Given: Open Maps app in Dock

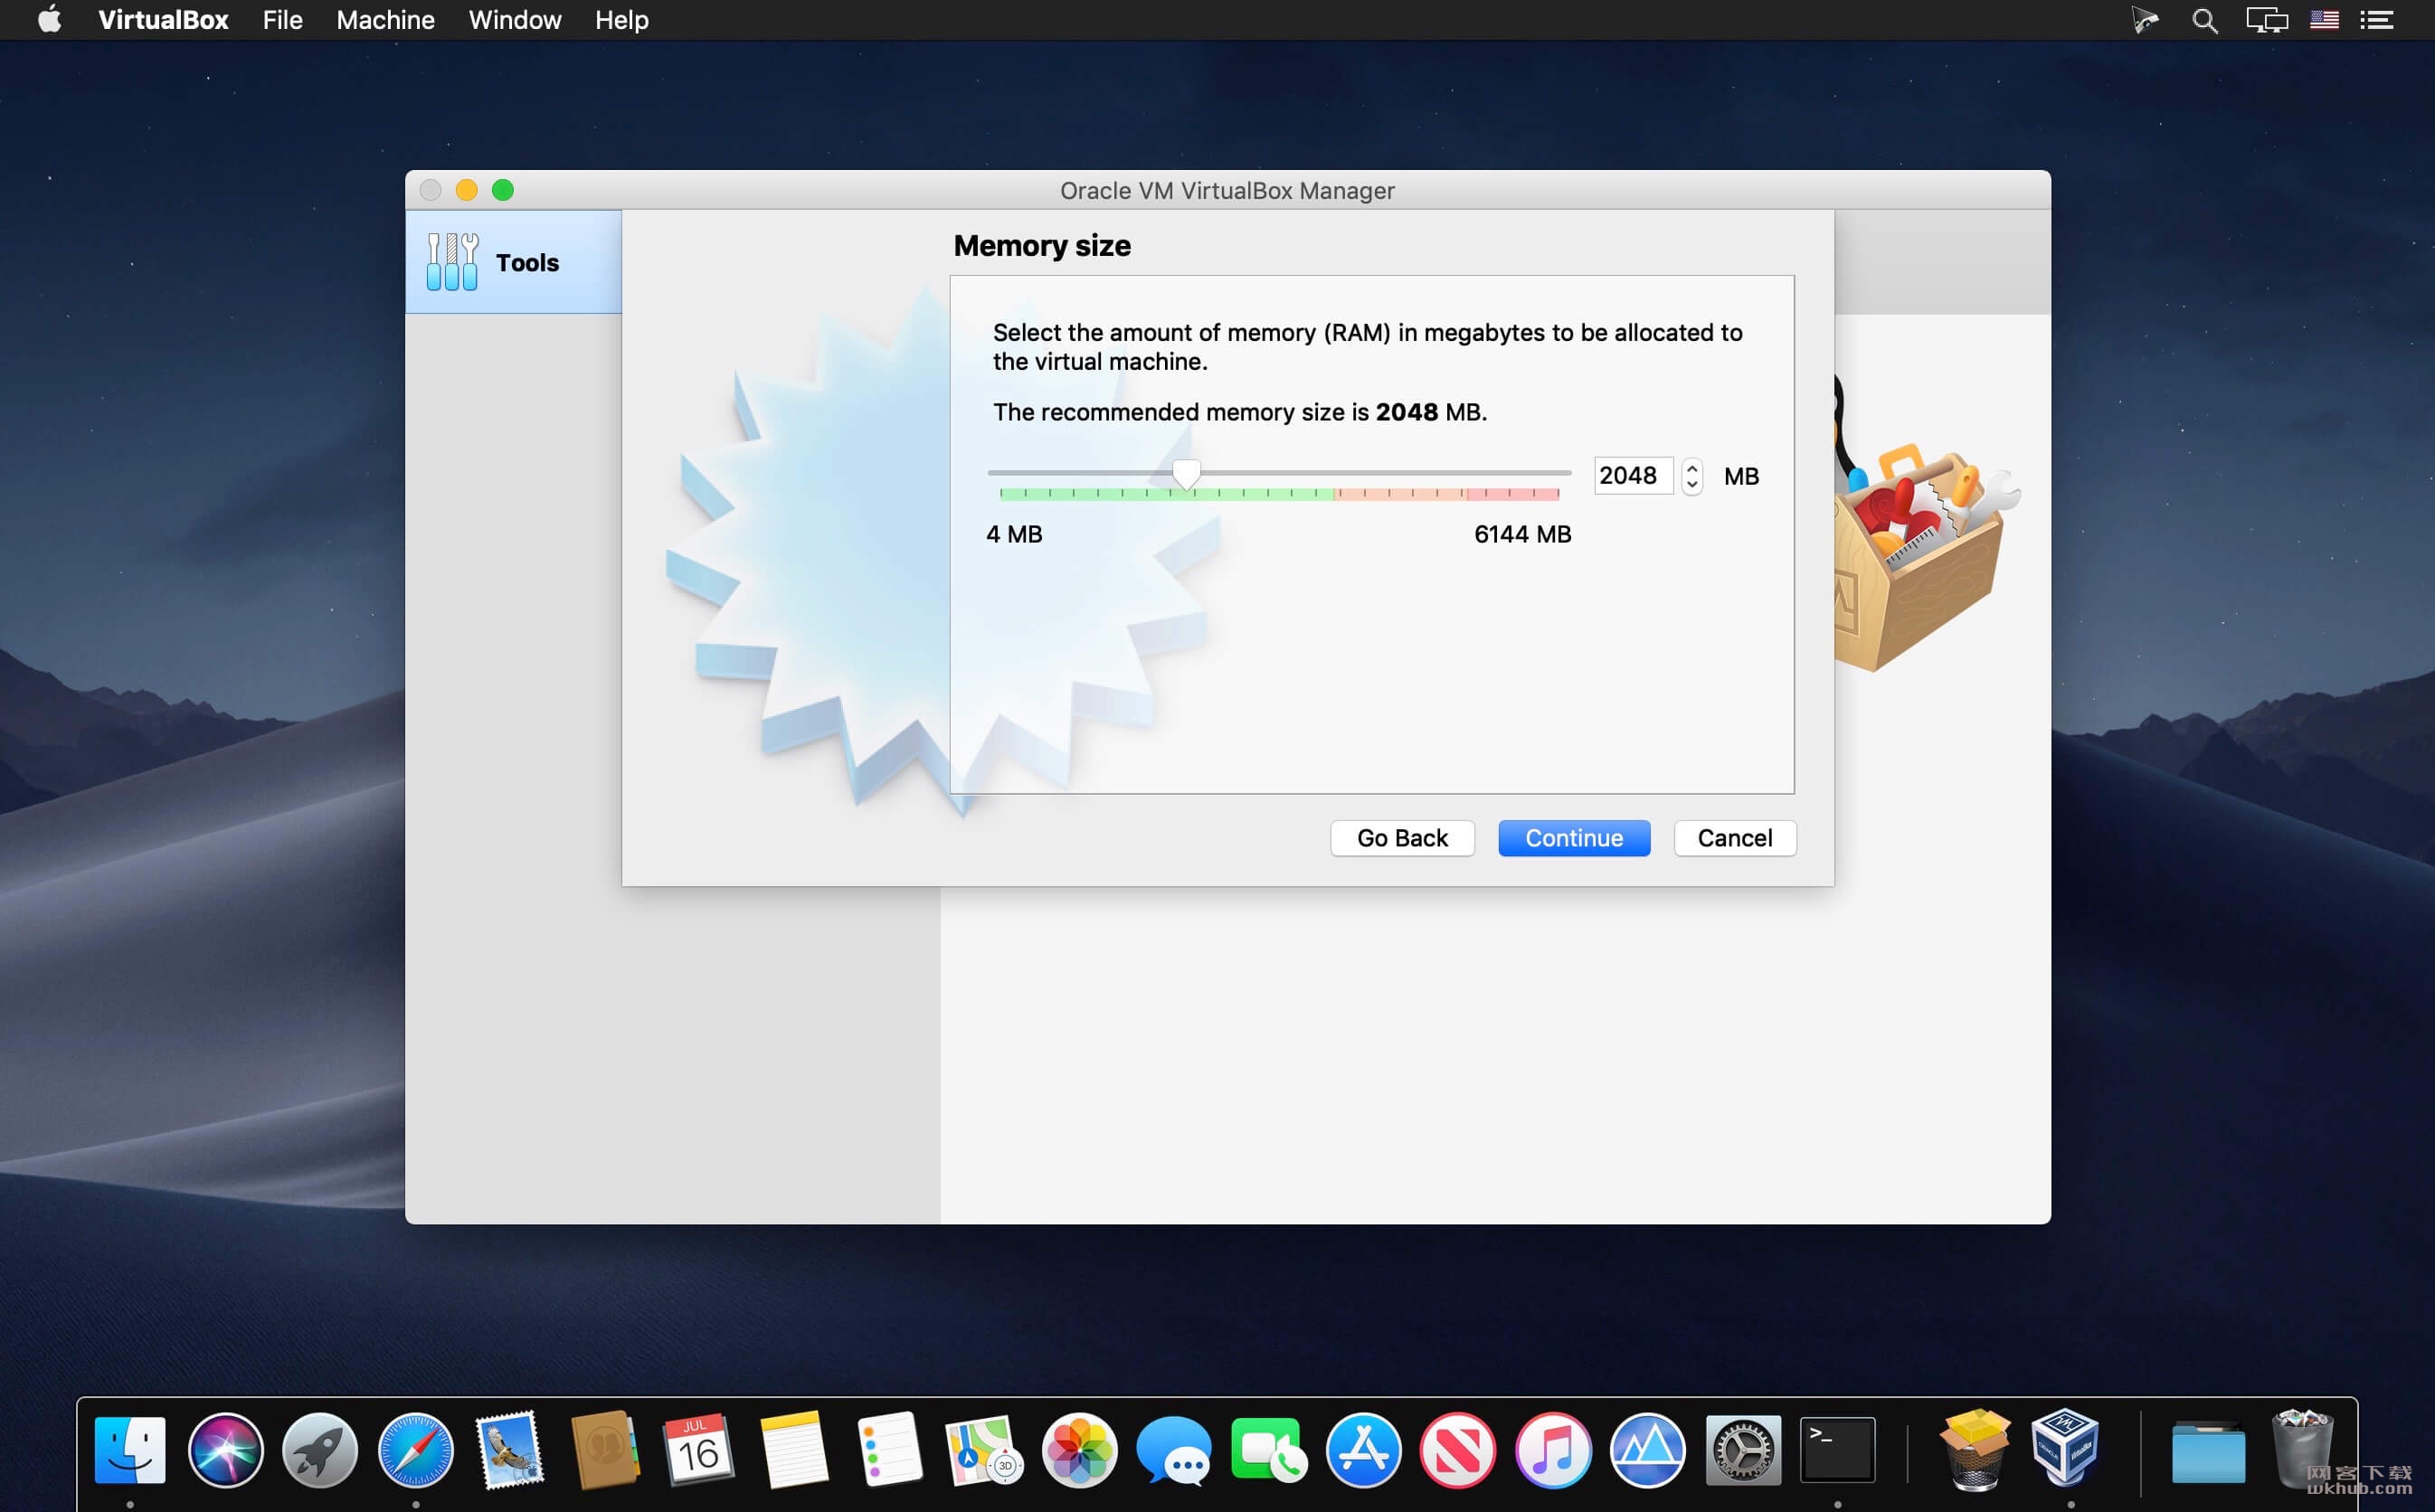Looking at the screenshot, I should 984,1450.
